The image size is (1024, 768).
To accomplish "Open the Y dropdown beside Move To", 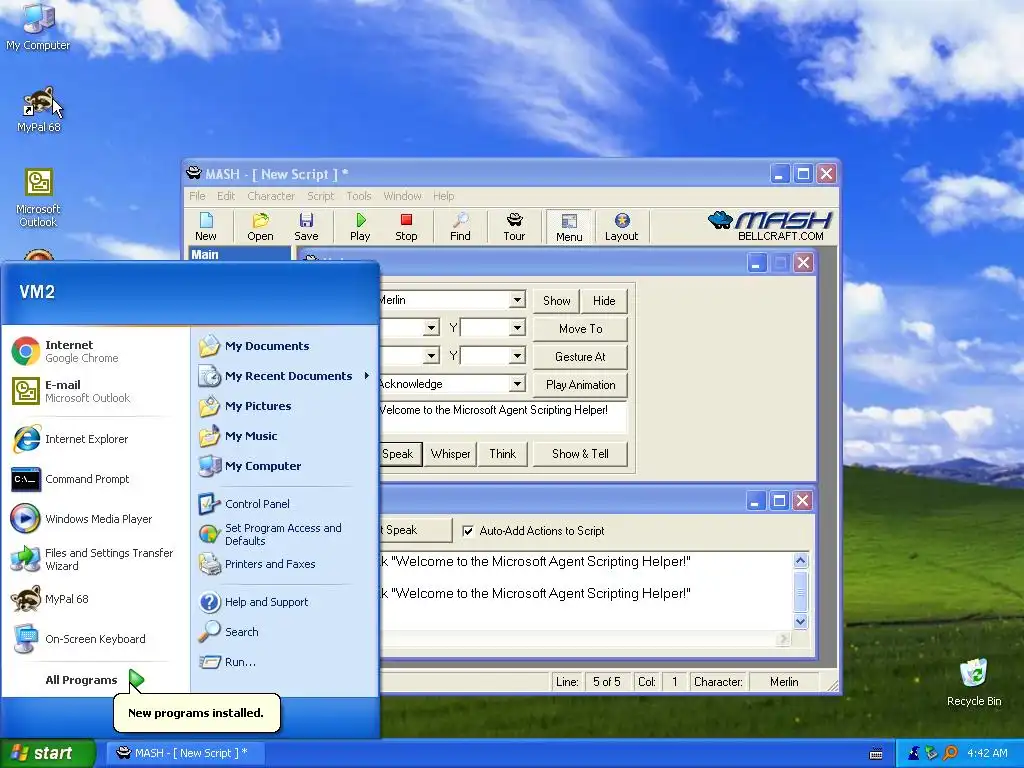I will [517, 328].
